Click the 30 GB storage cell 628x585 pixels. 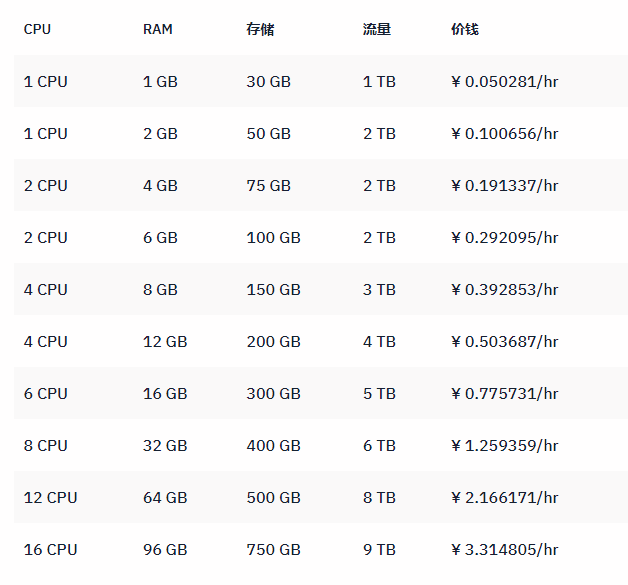pyautogui.click(x=268, y=82)
